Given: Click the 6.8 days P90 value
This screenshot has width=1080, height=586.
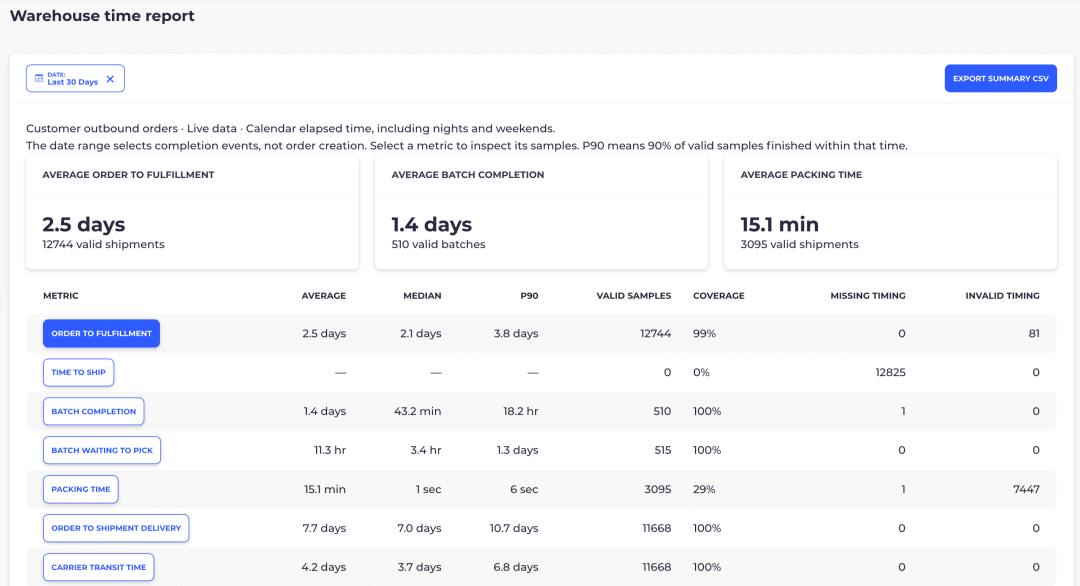Looking at the screenshot, I should [516, 567].
